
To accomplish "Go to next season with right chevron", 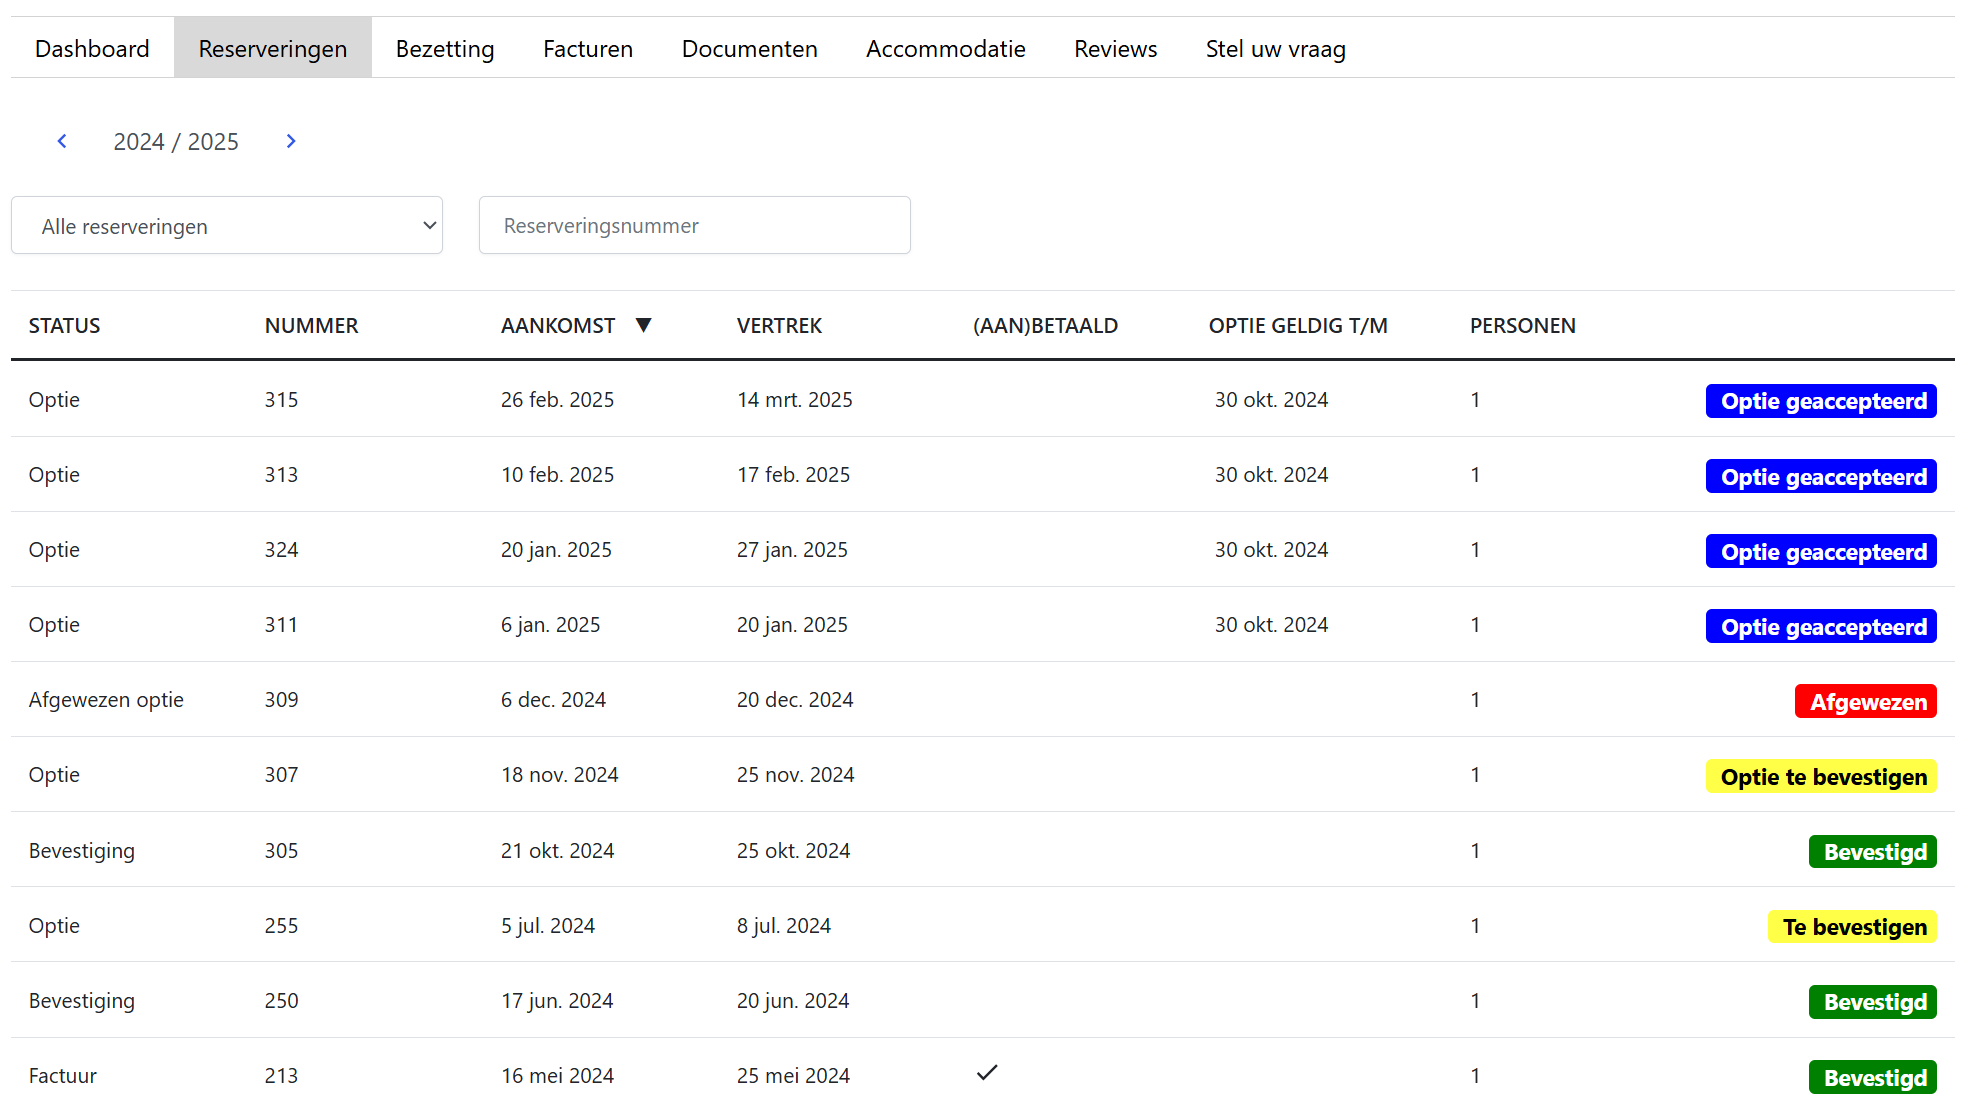I will (291, 141).
